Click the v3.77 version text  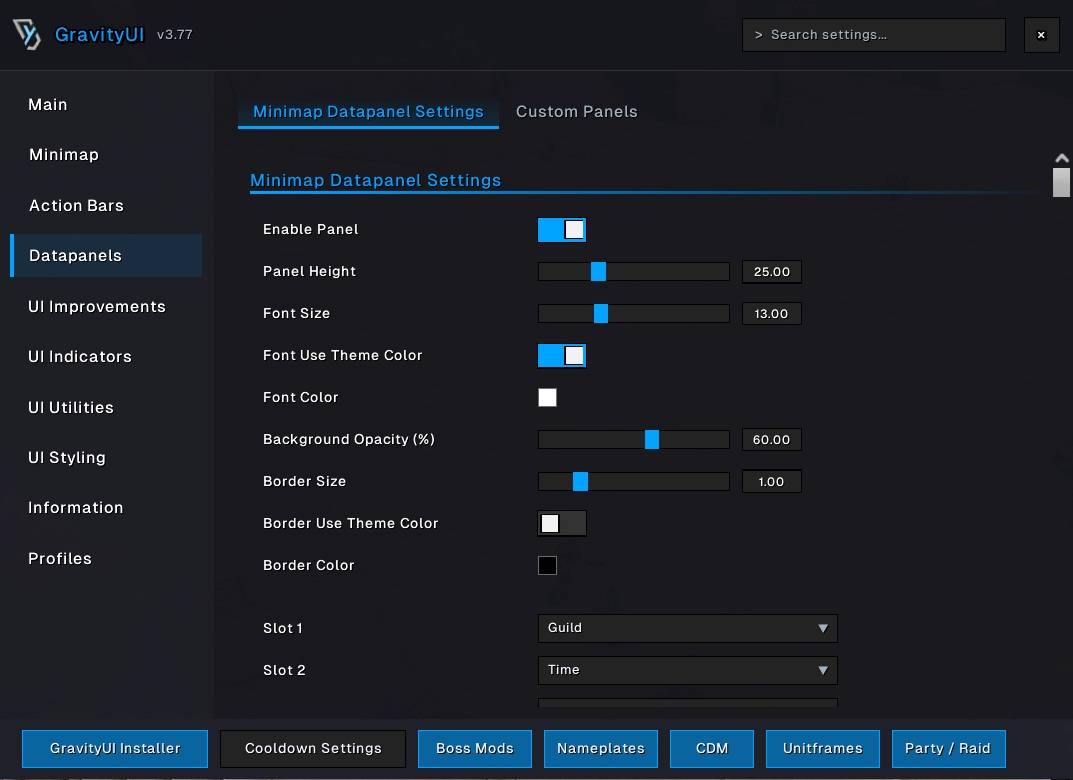click(x=174, y=34)
